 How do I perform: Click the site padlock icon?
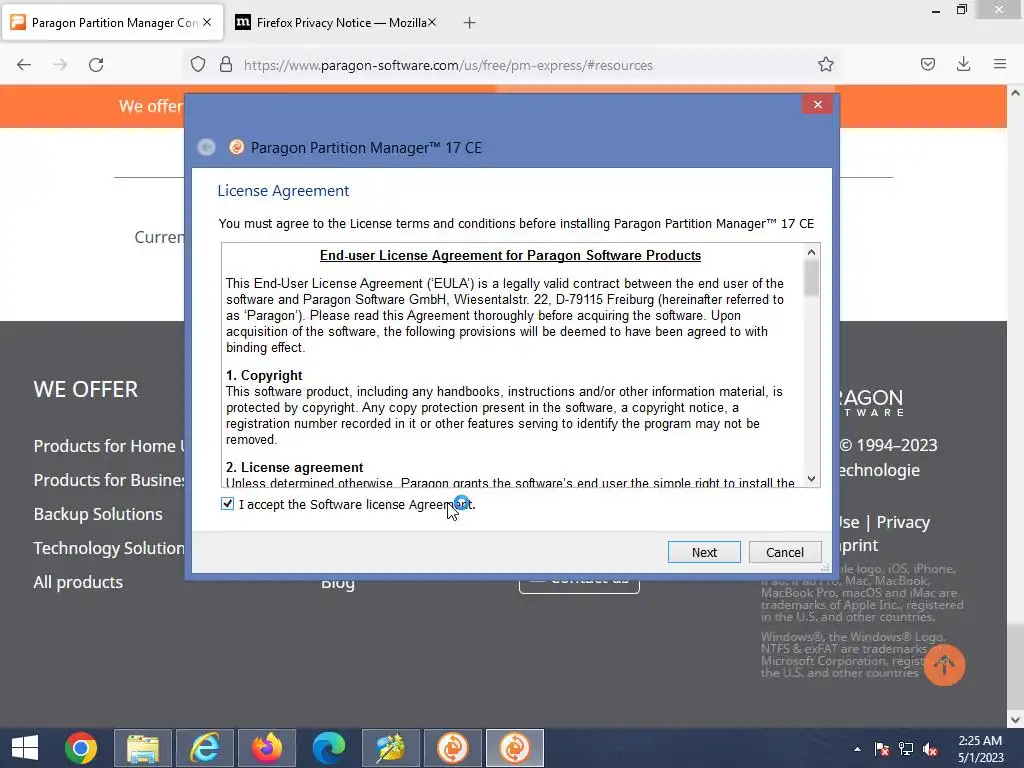[225, 65]
